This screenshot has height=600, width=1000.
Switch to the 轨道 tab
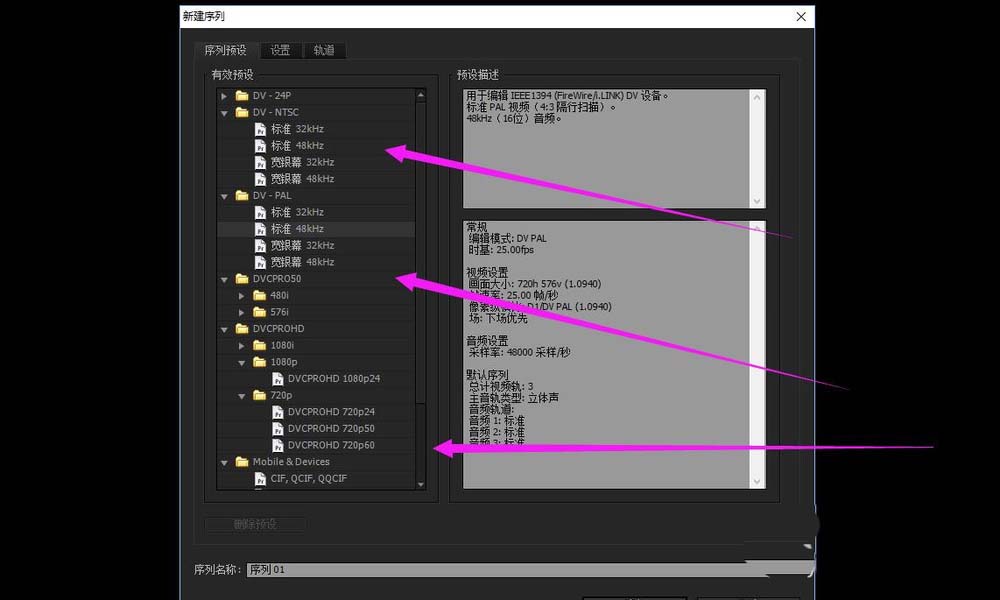tap(324, 49)
